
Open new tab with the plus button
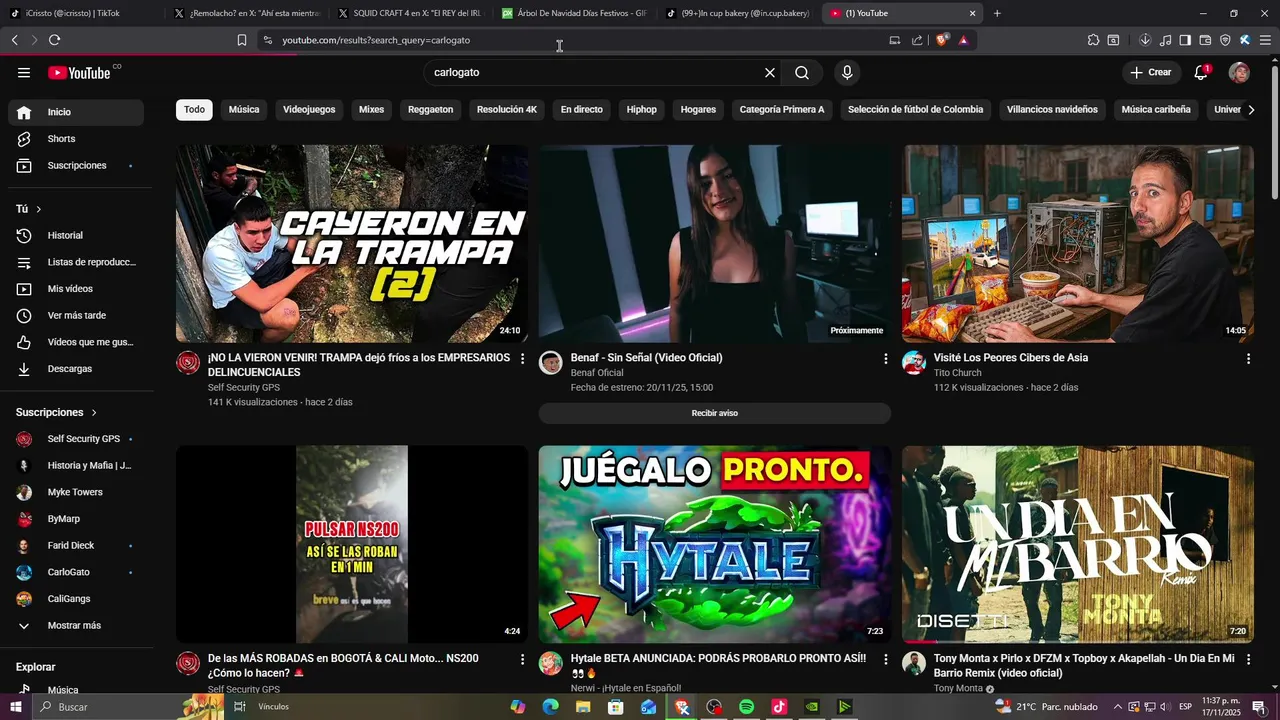[x=997, y=13]
